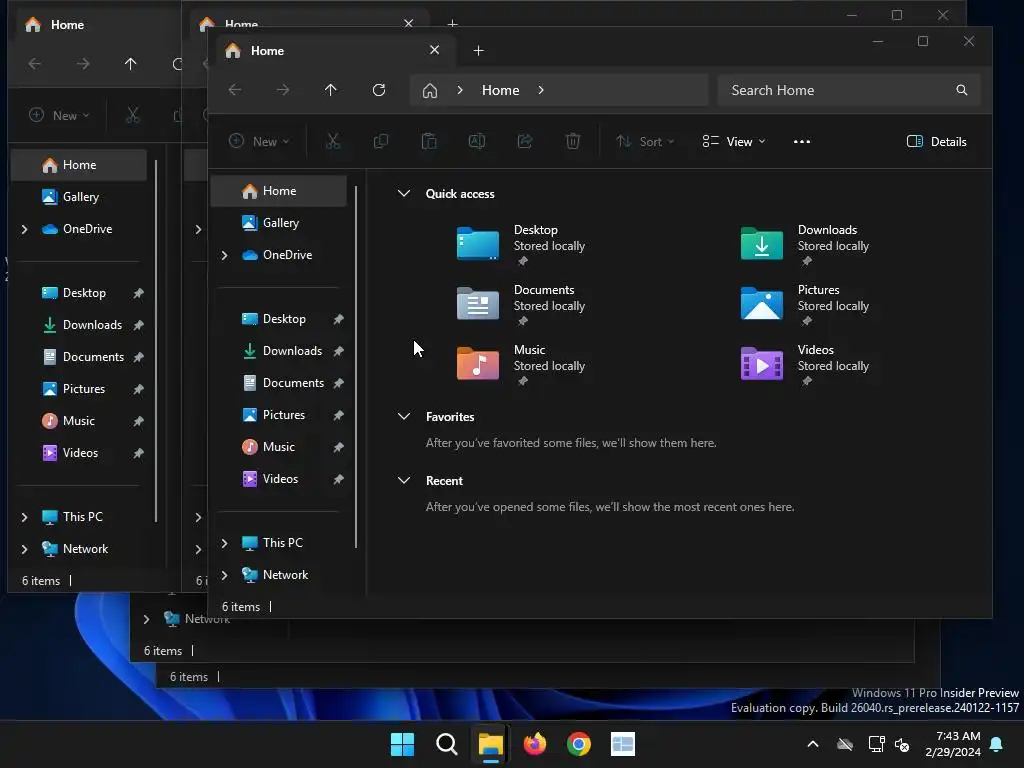Unpin Music in front window sidebar
The image size is (1024, 768).
[338, 447]
